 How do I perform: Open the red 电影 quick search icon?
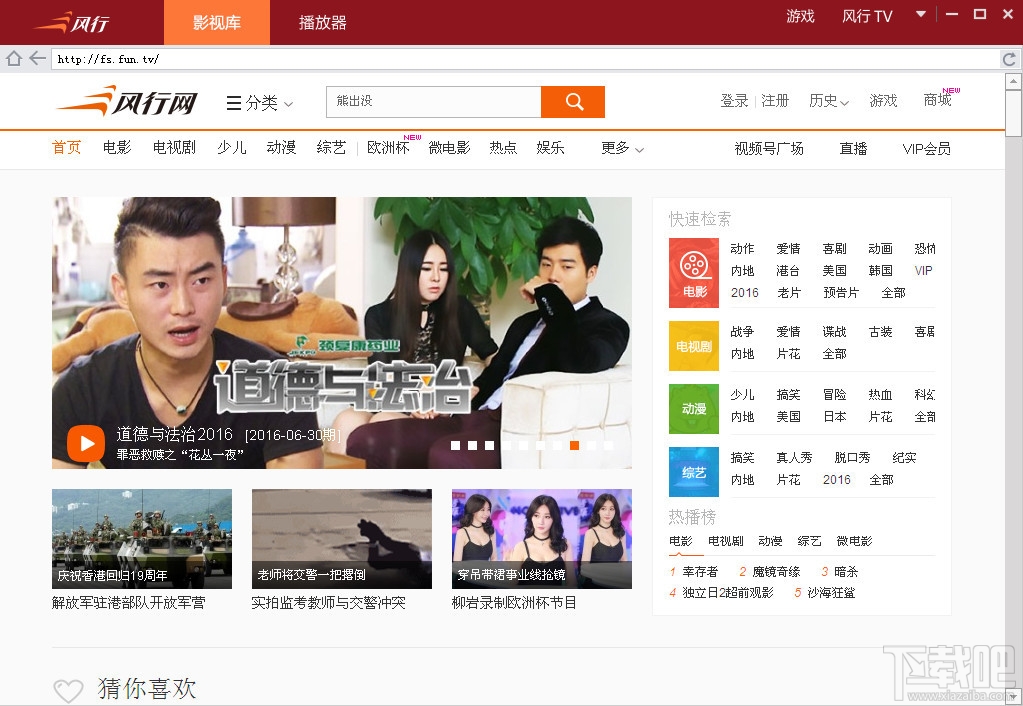tap(694, 273)
